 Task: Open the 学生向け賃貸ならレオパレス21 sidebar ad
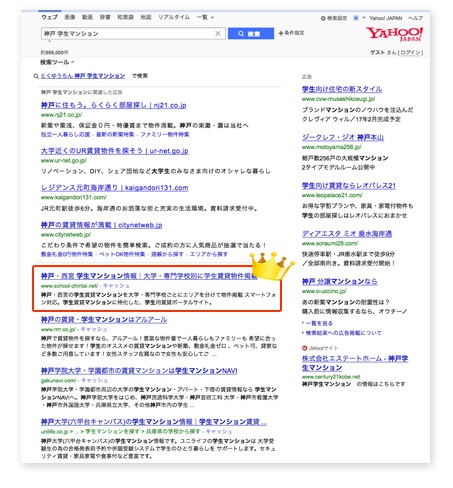[349, 186]
